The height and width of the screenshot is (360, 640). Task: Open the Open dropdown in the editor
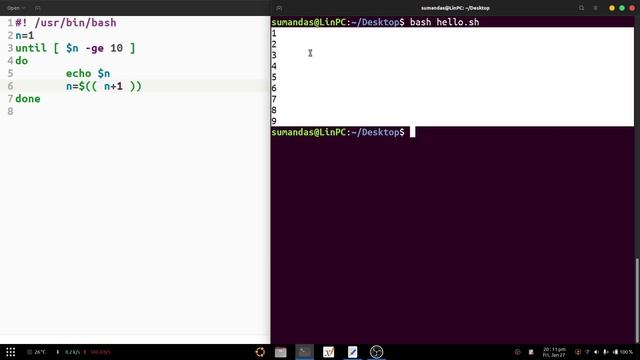coord(16,8)
